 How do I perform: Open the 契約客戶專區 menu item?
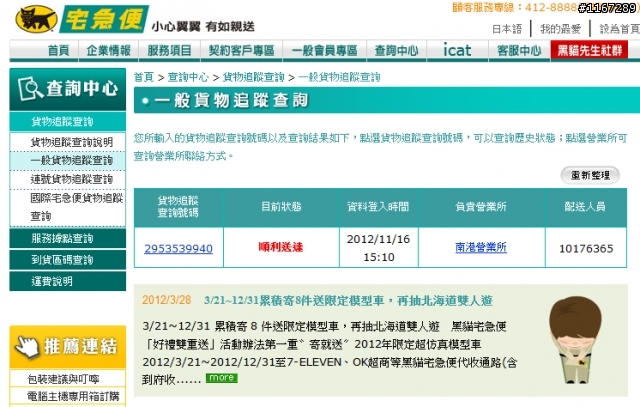point(241,51)
